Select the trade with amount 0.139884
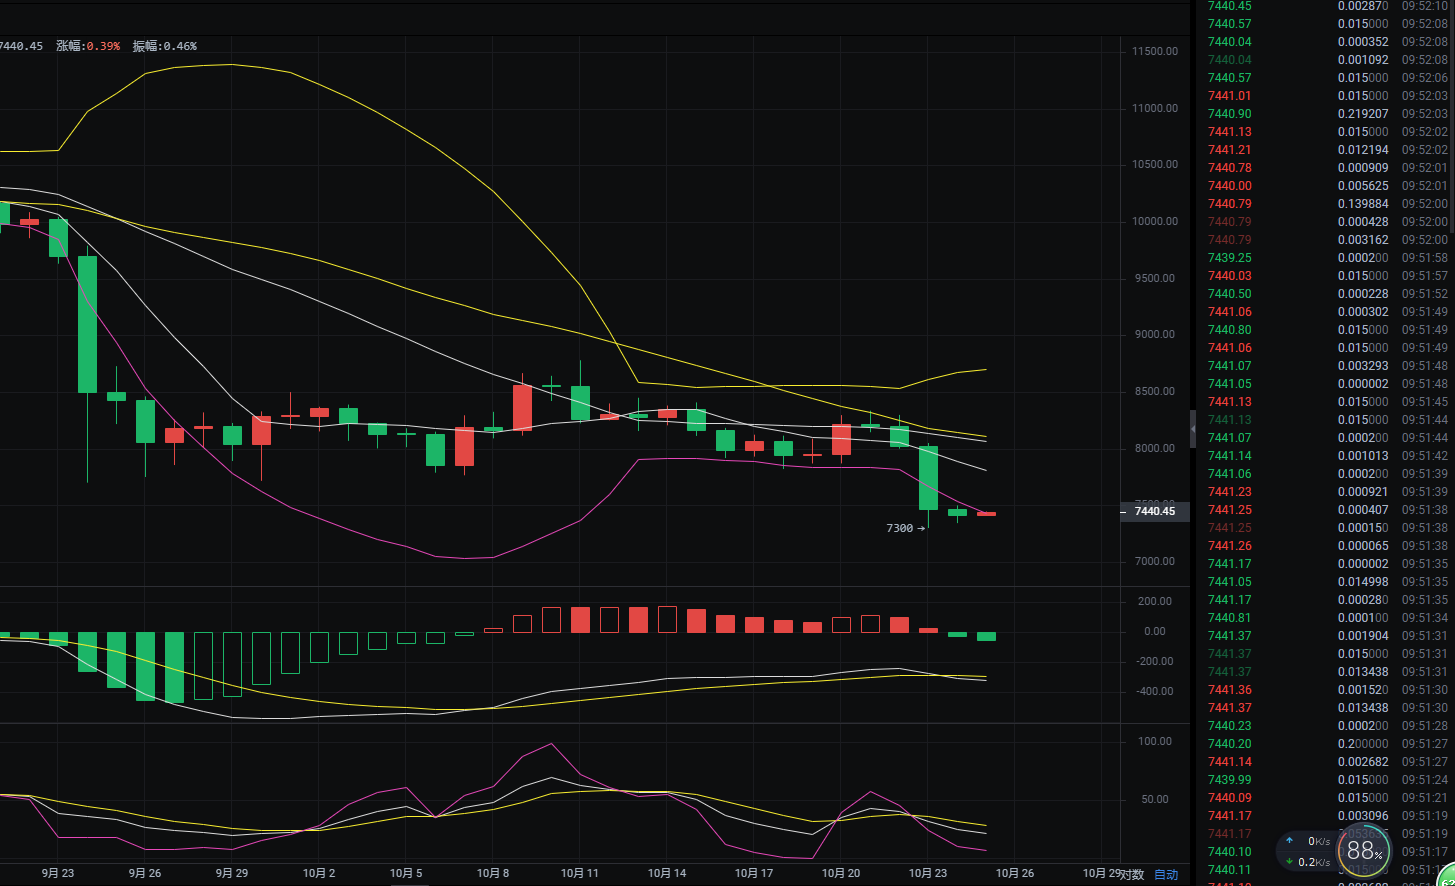The width and height of the screenshot is (1455, 886). pos(1326,204)
